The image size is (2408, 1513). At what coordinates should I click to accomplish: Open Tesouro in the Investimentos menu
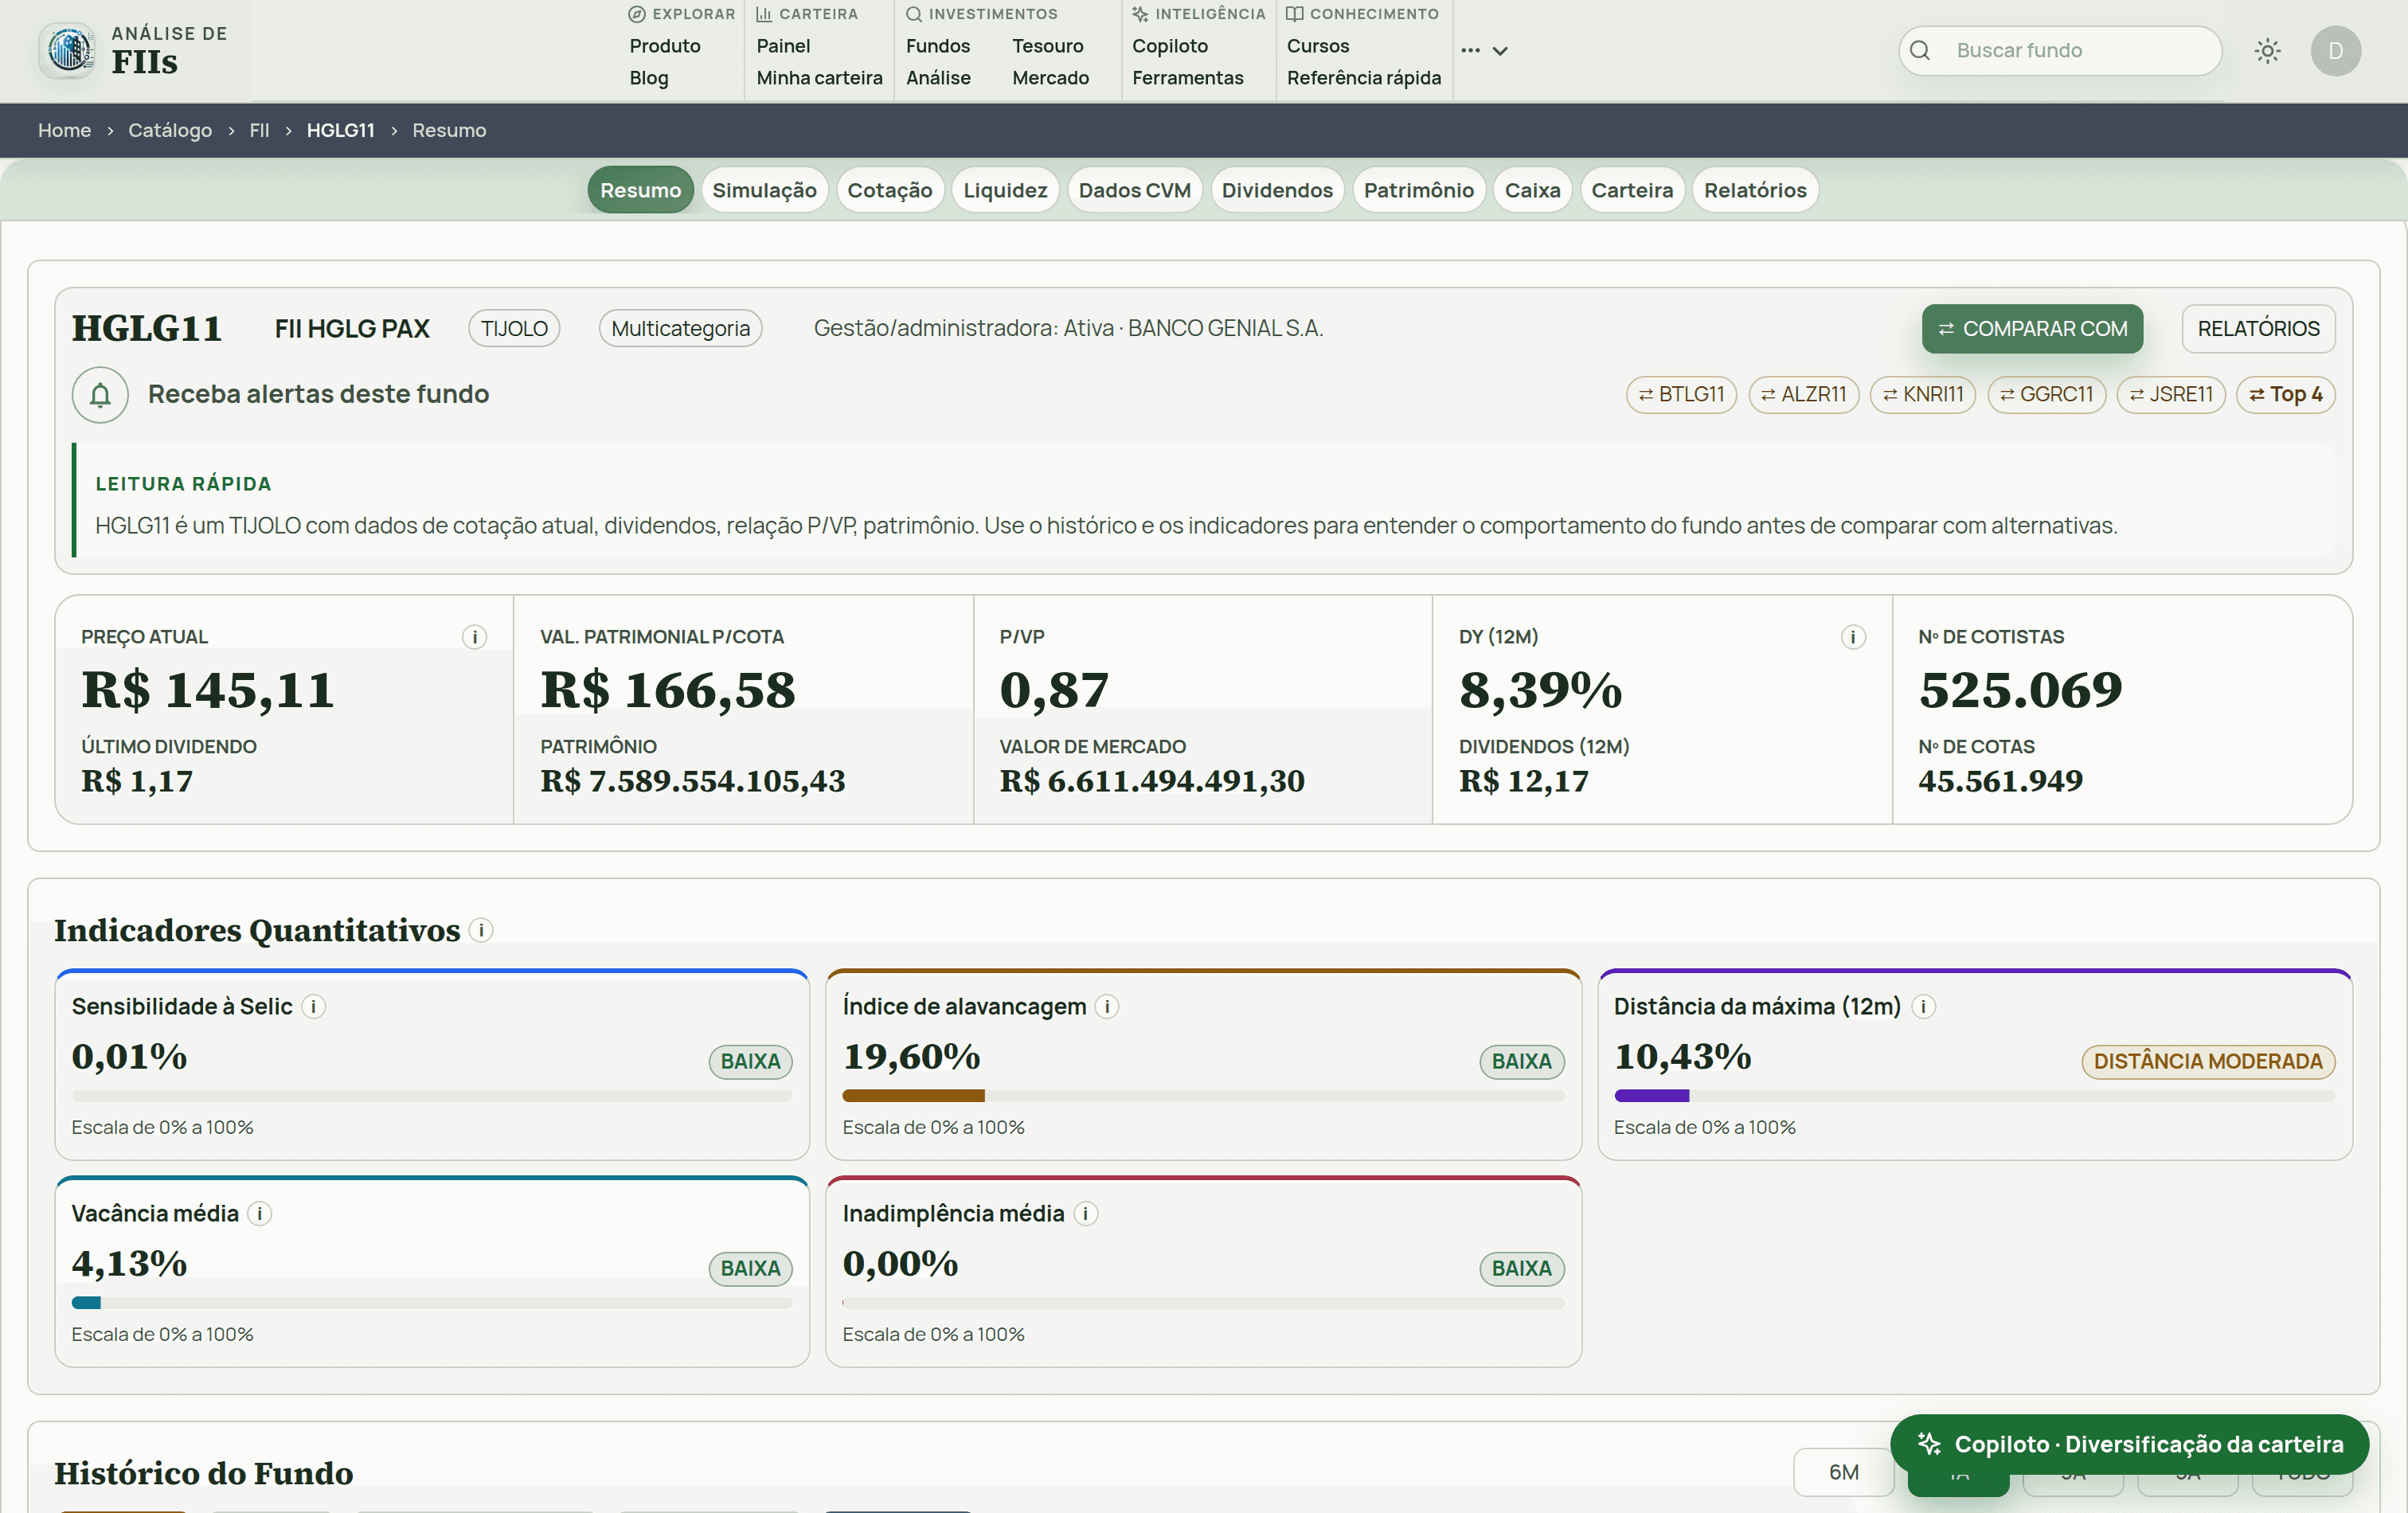pyautogui.click(x=1047, y=46)
